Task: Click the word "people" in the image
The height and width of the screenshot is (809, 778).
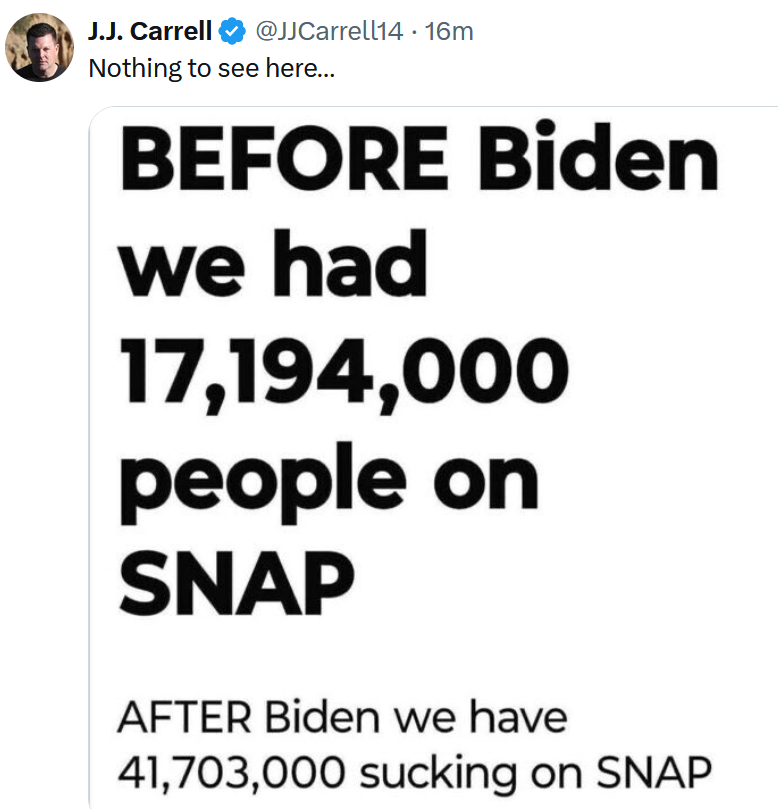Action: click(x=257, y=480)
